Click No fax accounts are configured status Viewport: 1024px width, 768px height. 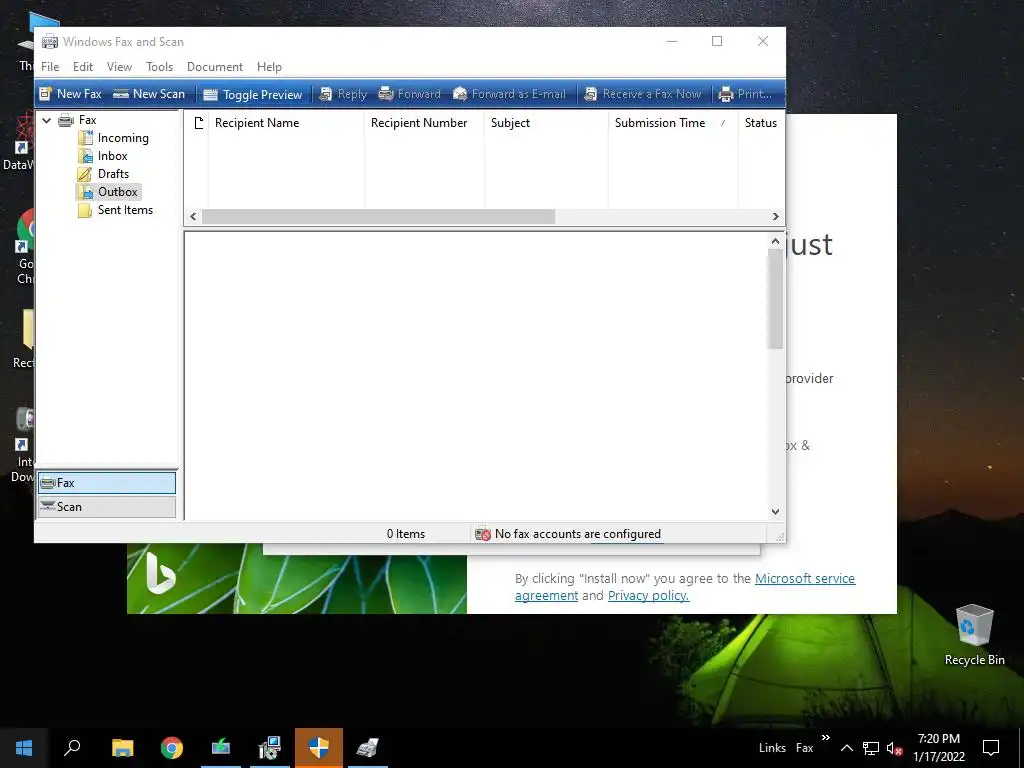568,534
